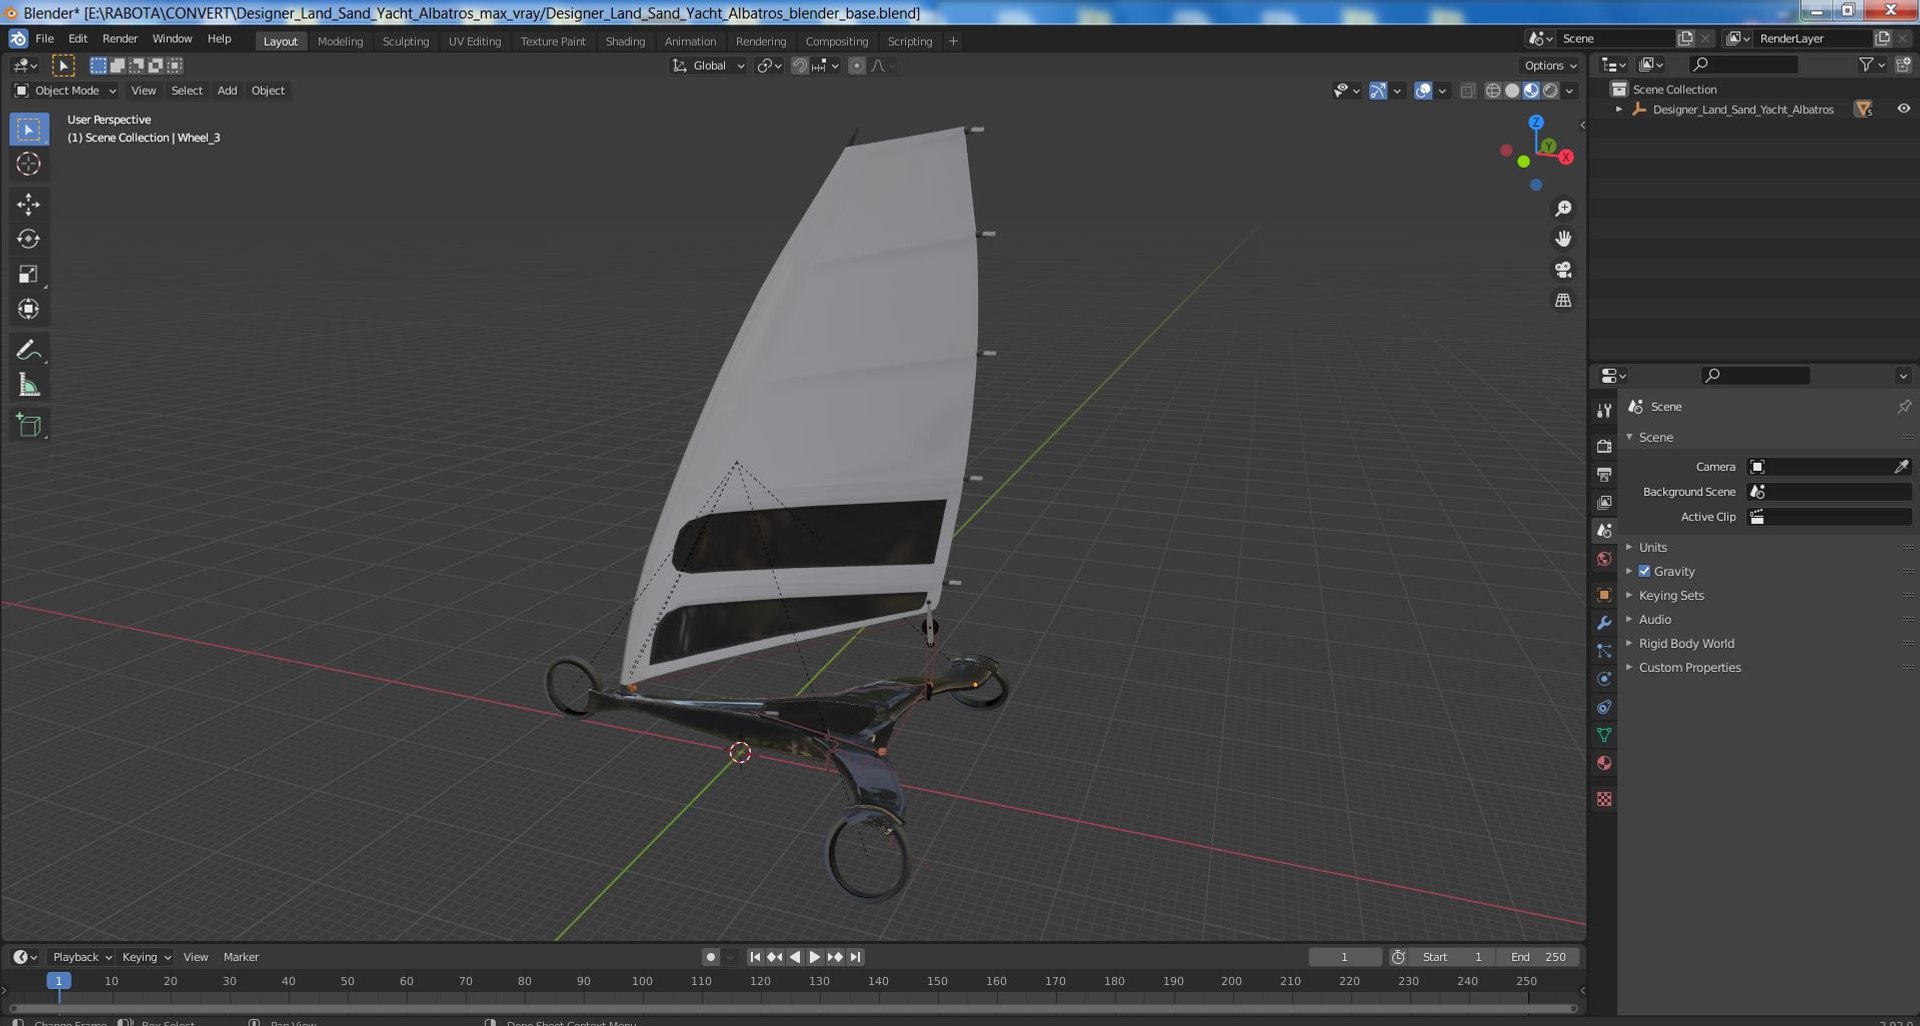Switch to wireframe shading mode
This screenshot has height=1026, width=1920.
pos(1493,91)
